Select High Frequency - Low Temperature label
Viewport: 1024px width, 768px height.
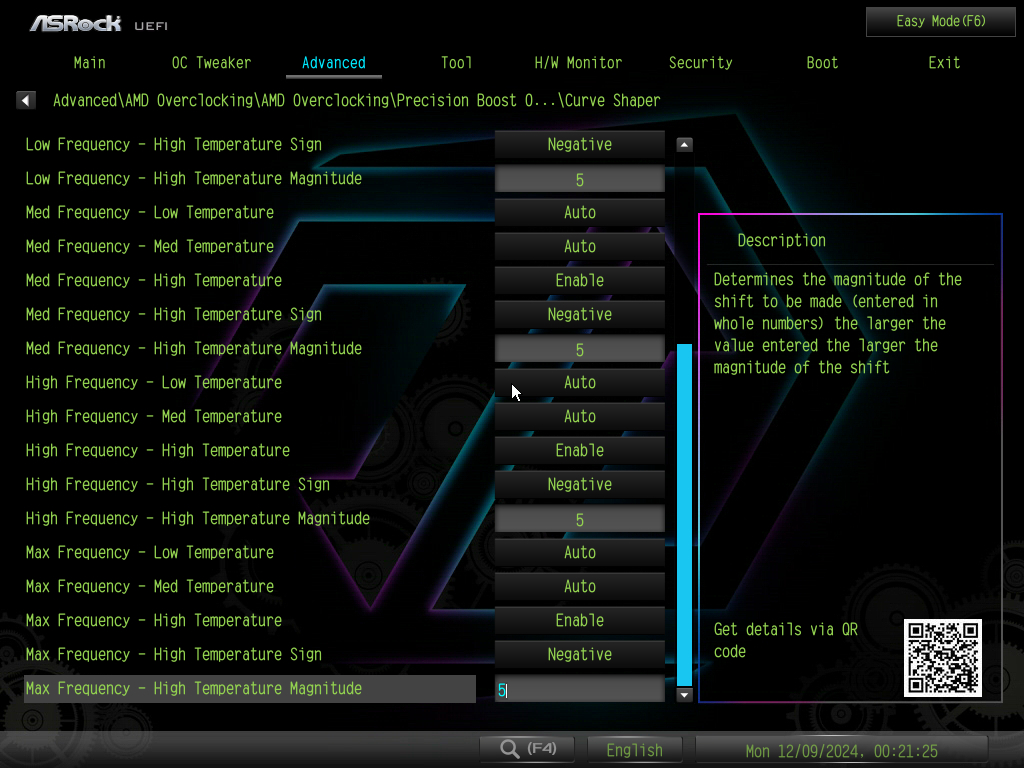coord(153,382)
